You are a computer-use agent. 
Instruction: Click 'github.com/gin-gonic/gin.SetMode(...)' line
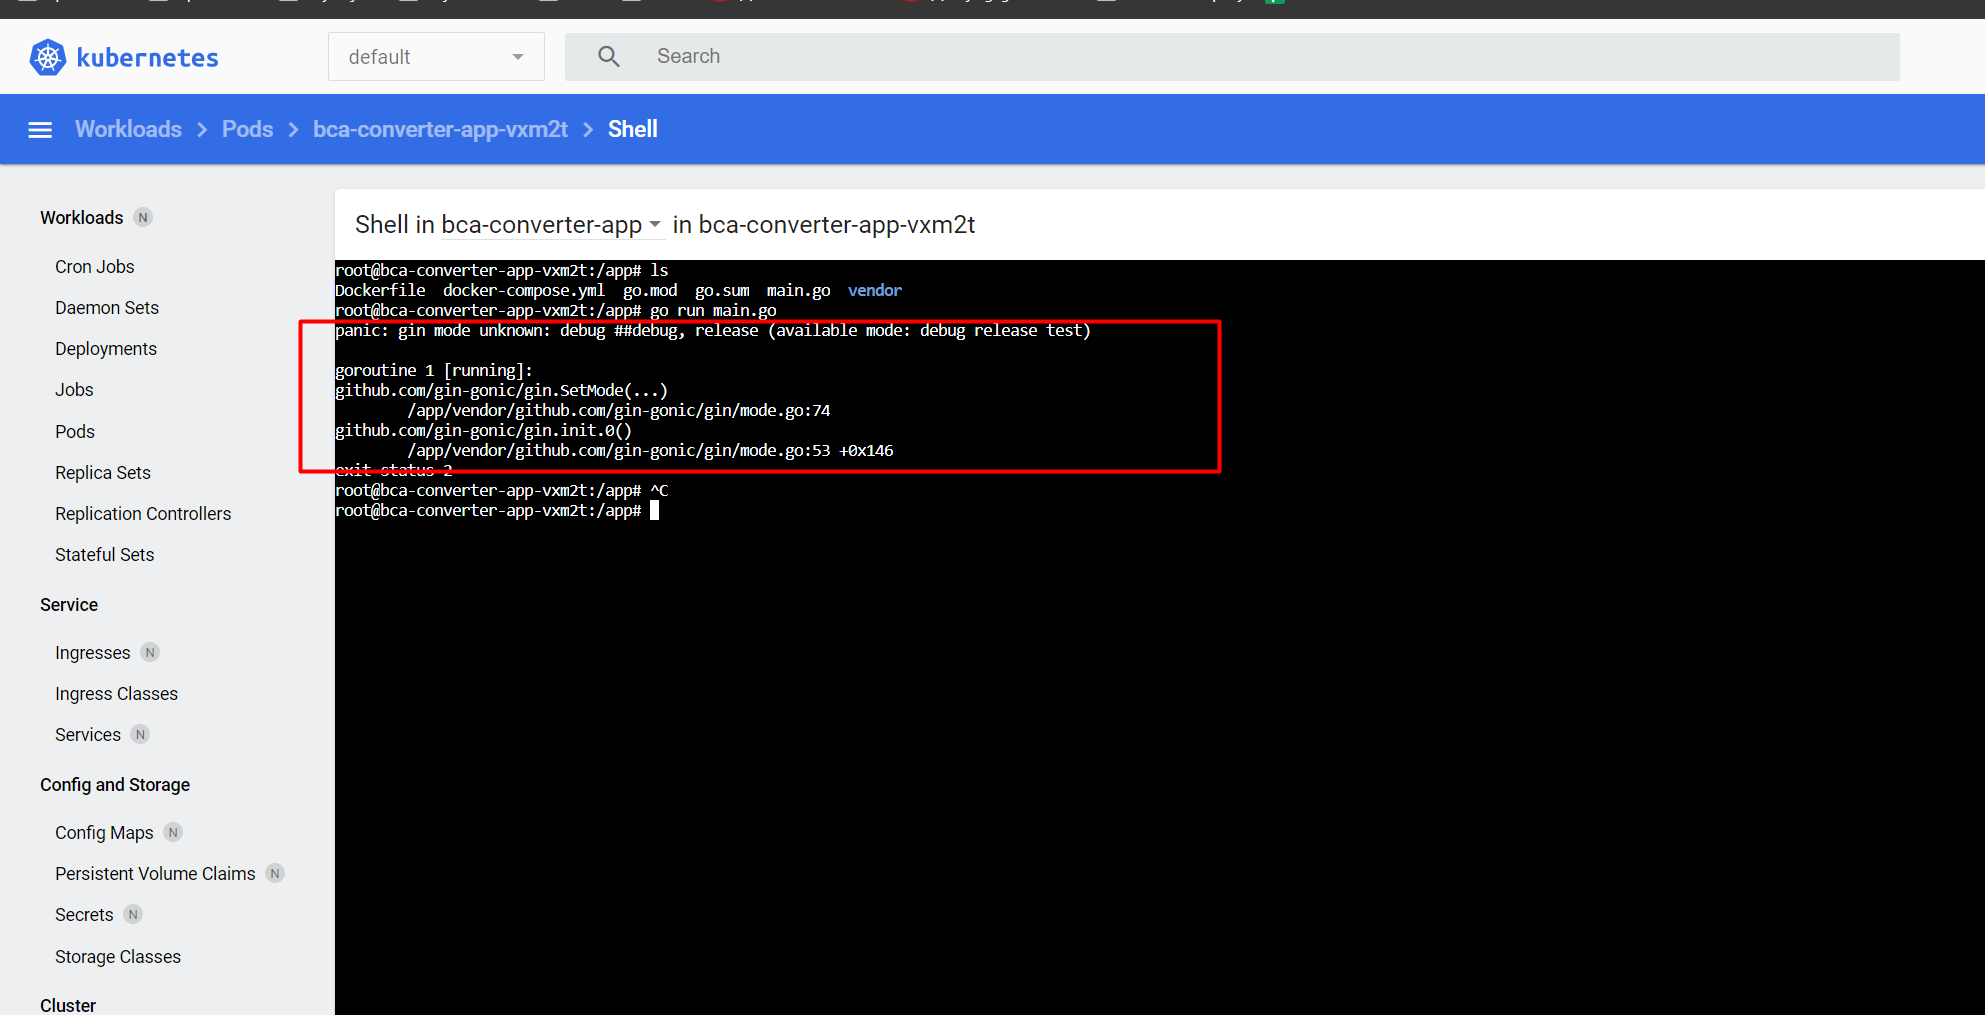point(501,390)
